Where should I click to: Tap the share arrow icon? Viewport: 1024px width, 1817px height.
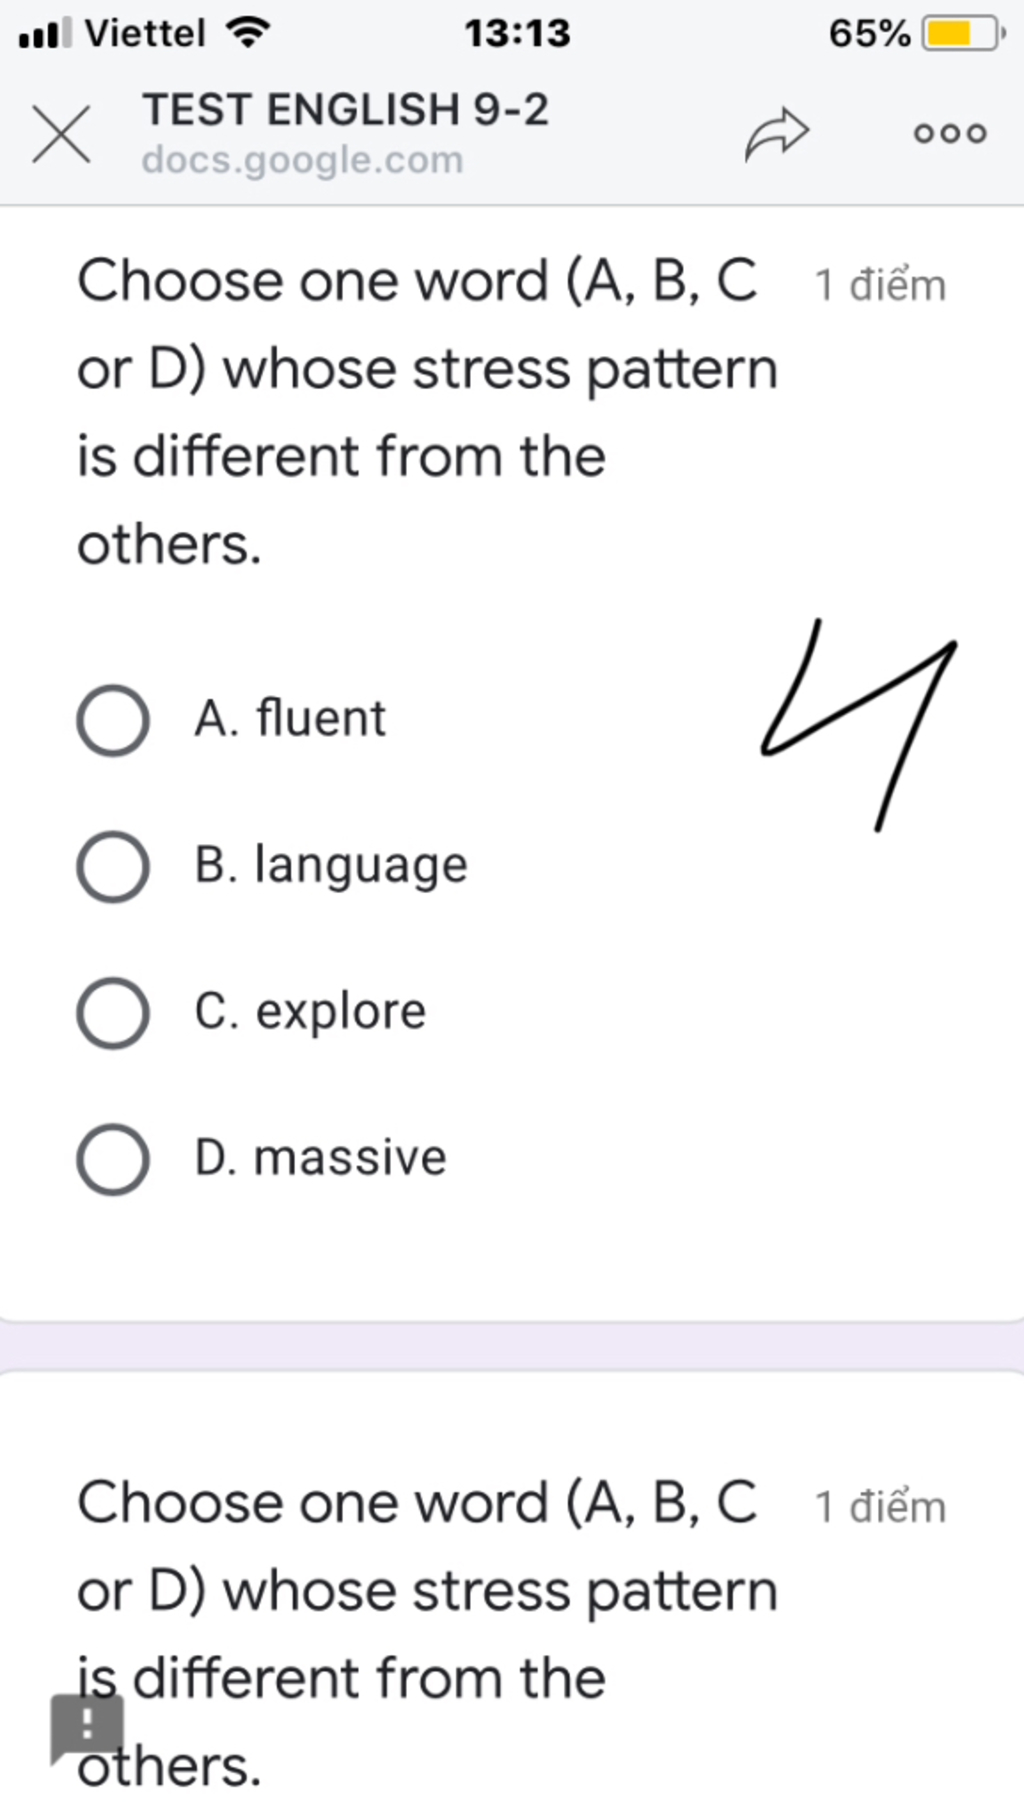coord(776,134)
